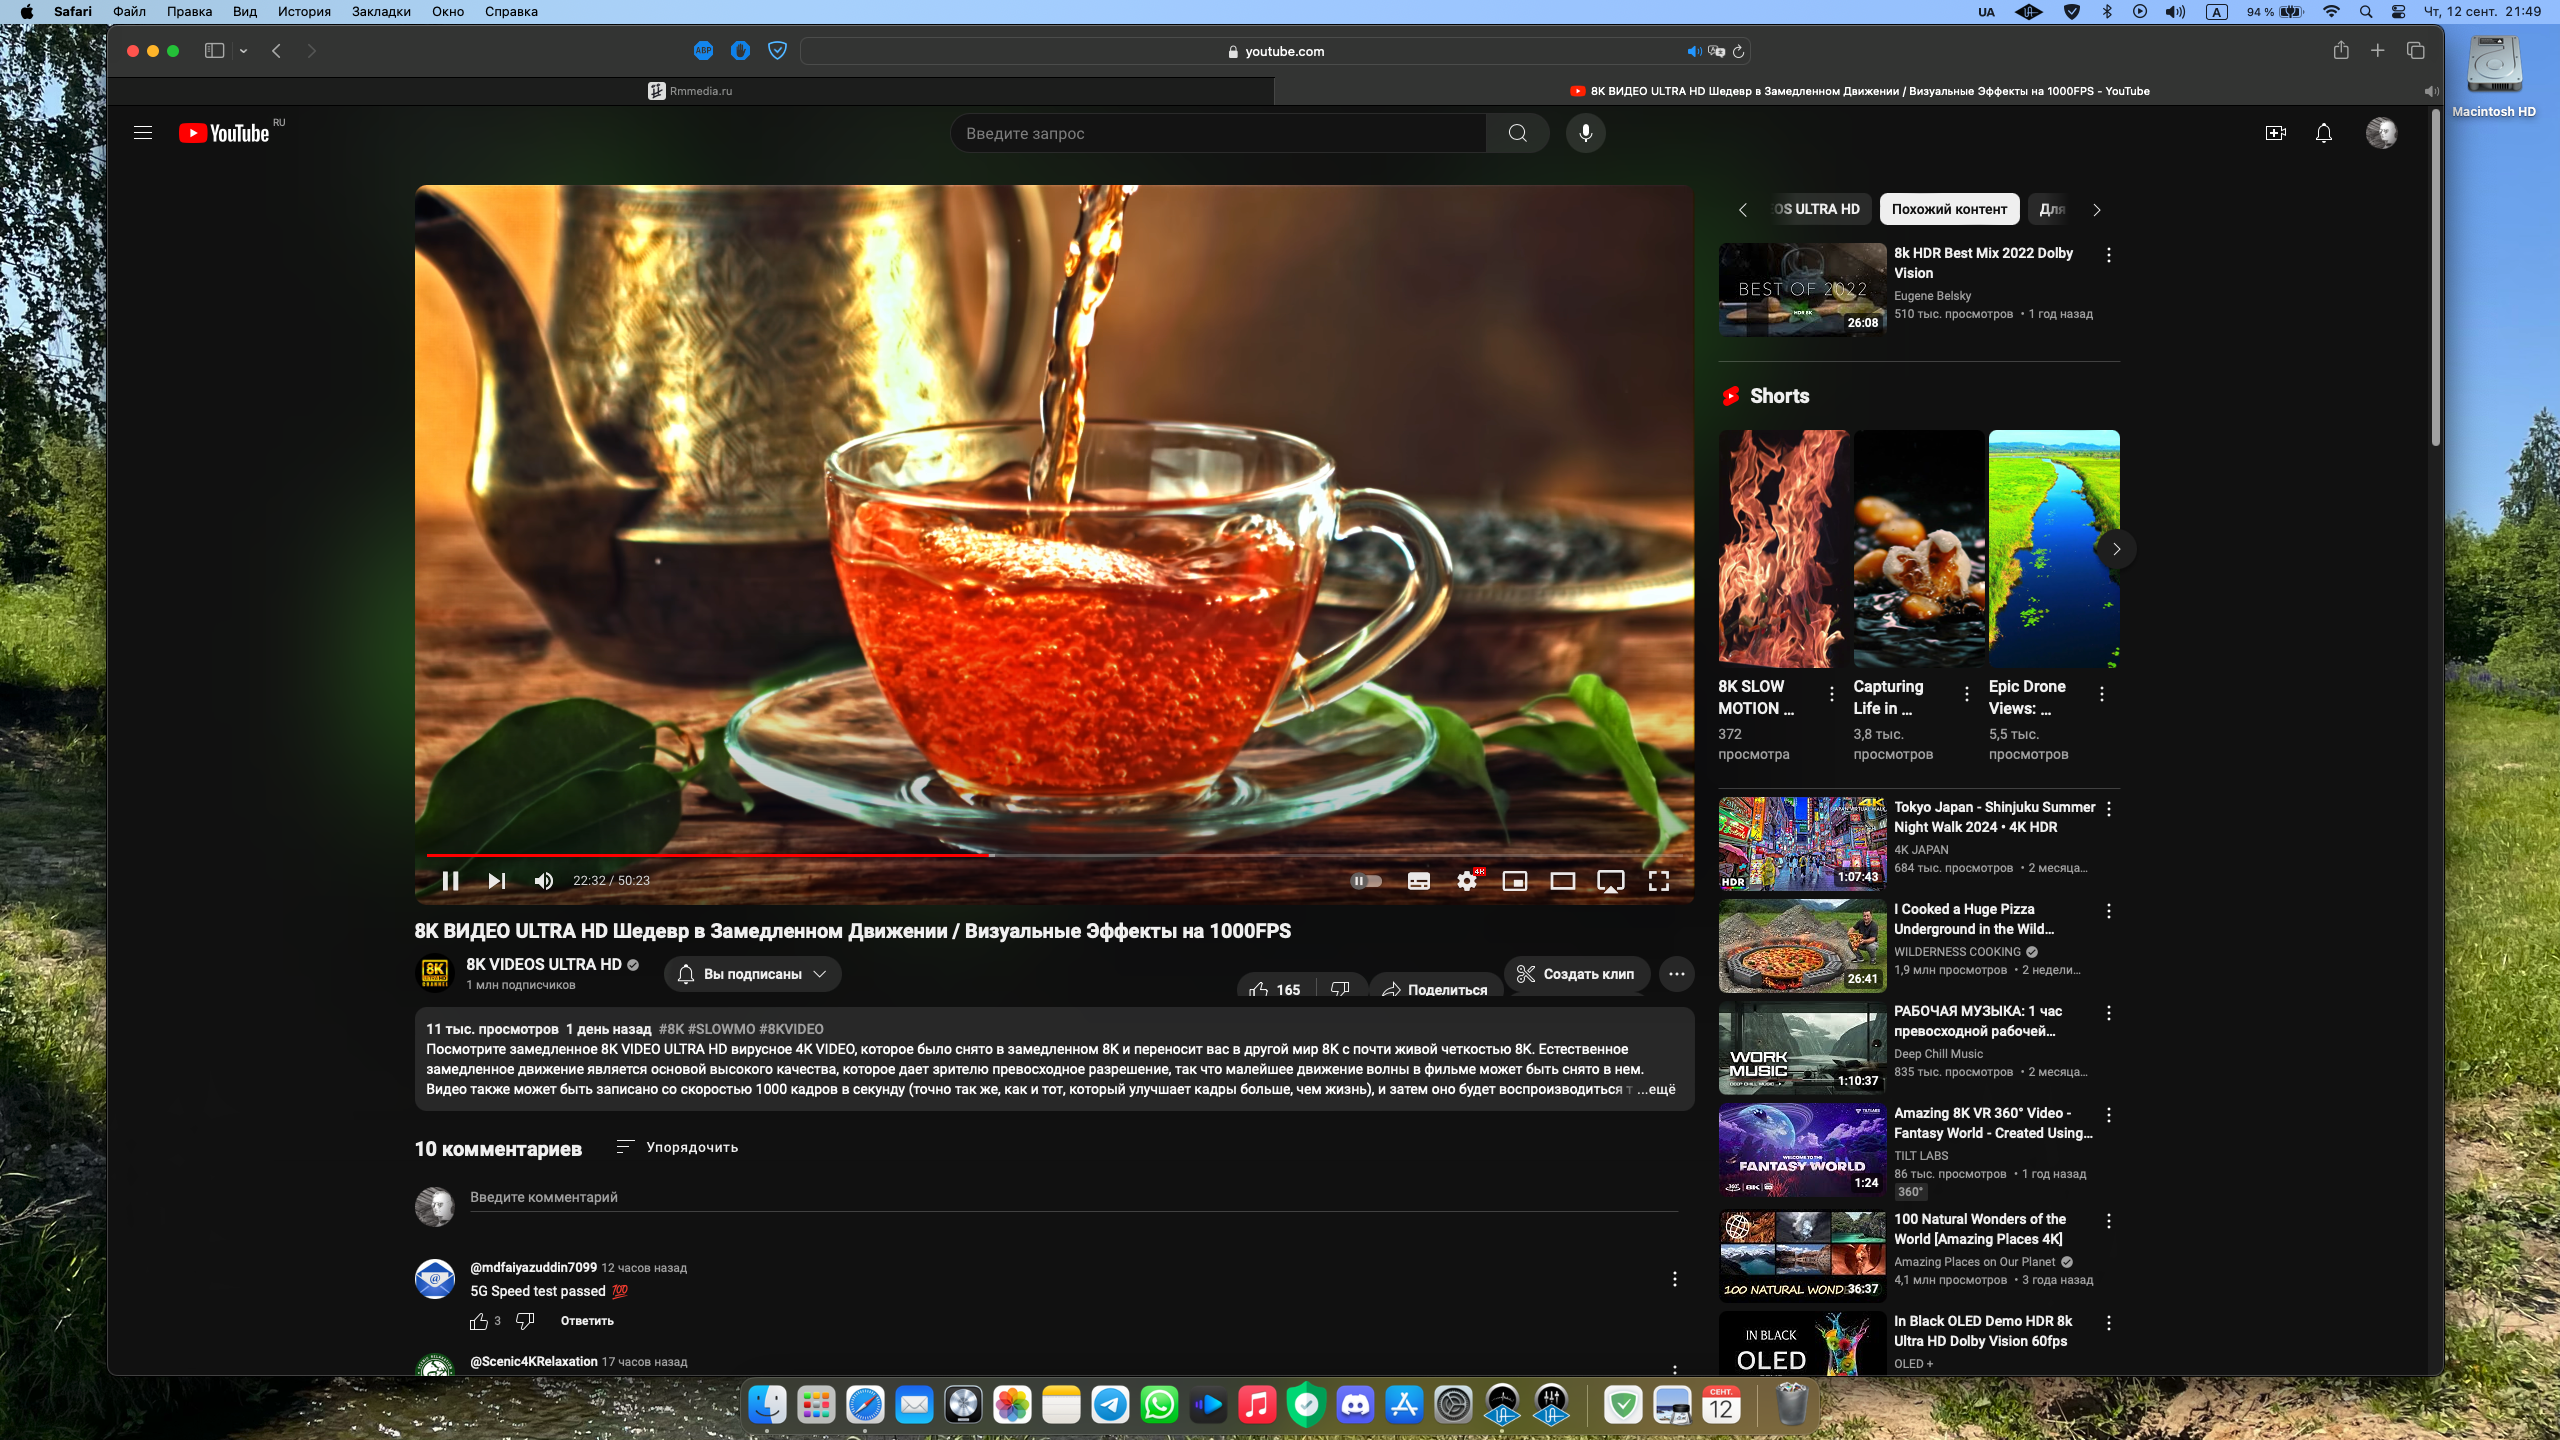
Task: Click the search magnifier button
Action: pos(1517,133)
